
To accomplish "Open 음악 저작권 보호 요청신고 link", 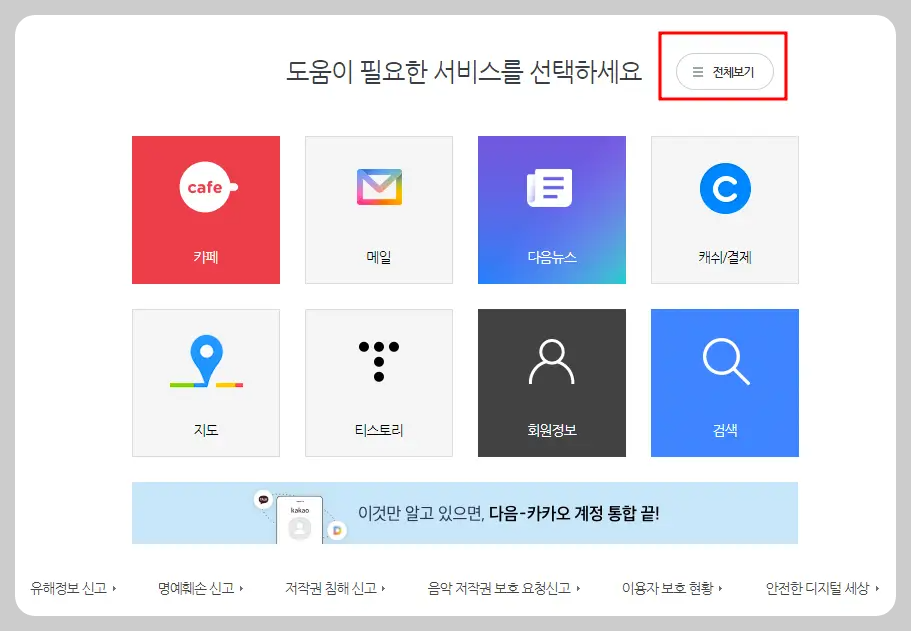I will [x=504, y=589].
